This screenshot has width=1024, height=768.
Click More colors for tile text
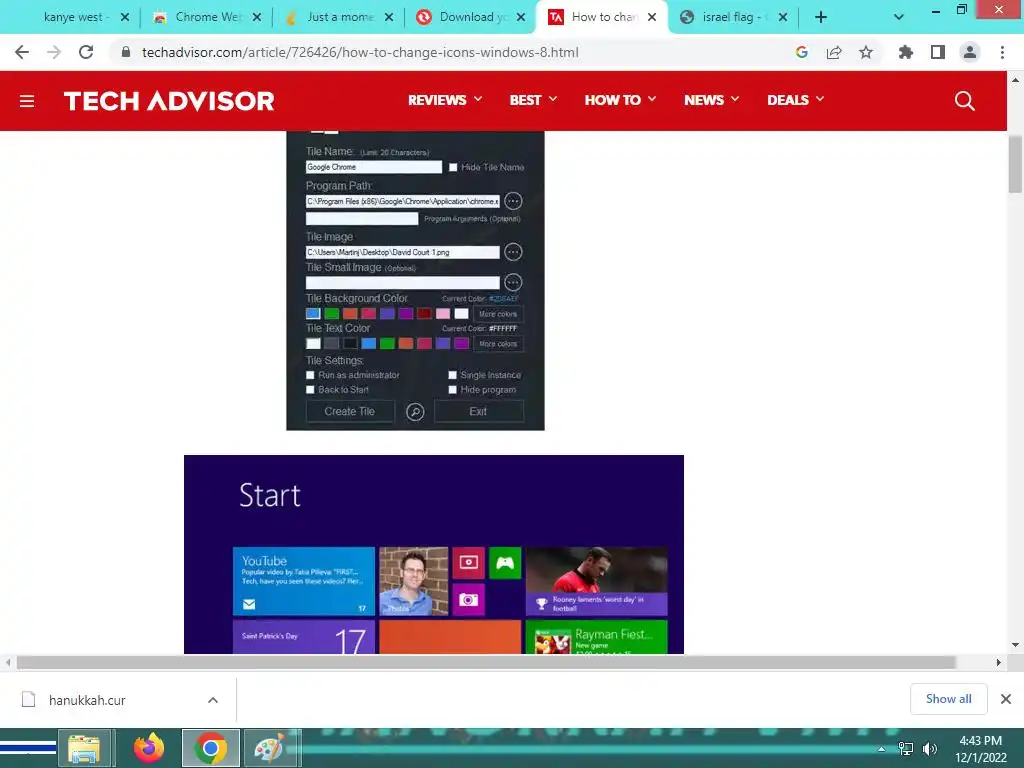coord(498,344)
